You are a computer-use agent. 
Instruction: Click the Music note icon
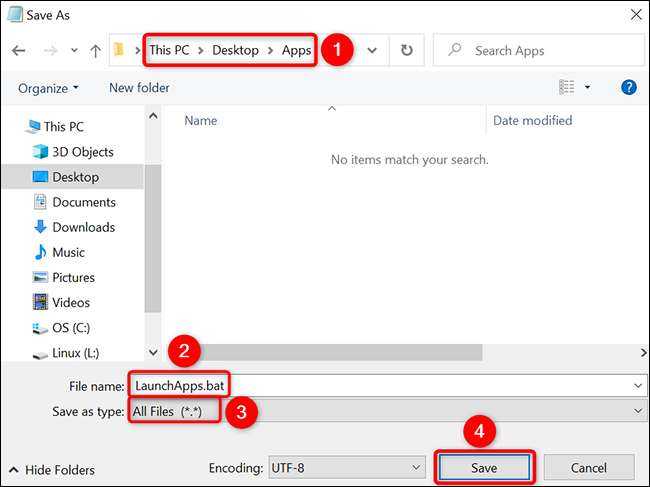click(40, 252)
